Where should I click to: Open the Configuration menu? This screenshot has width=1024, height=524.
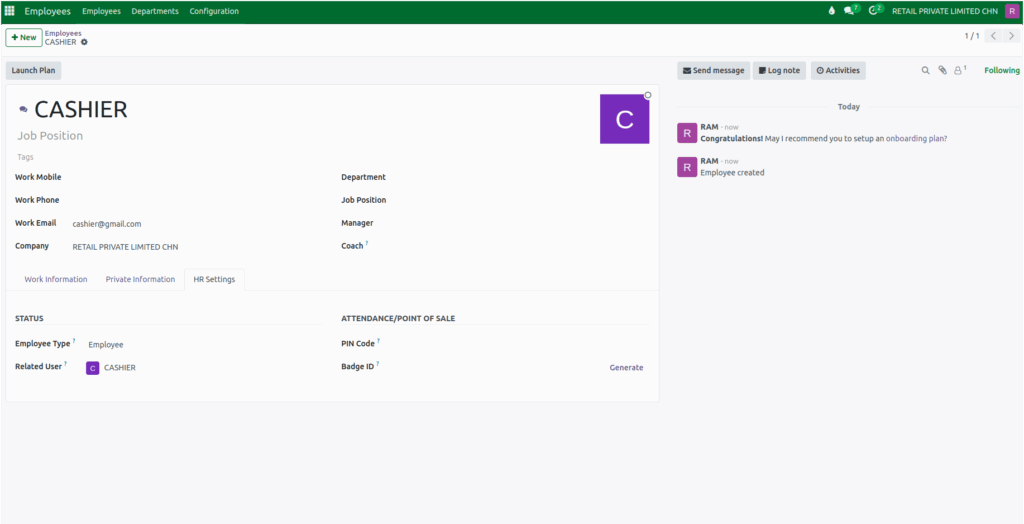(214, 11)
